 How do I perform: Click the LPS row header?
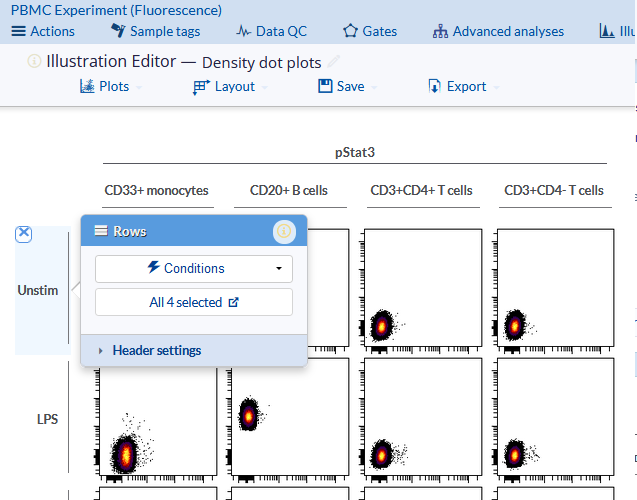[x=45, y=419]
